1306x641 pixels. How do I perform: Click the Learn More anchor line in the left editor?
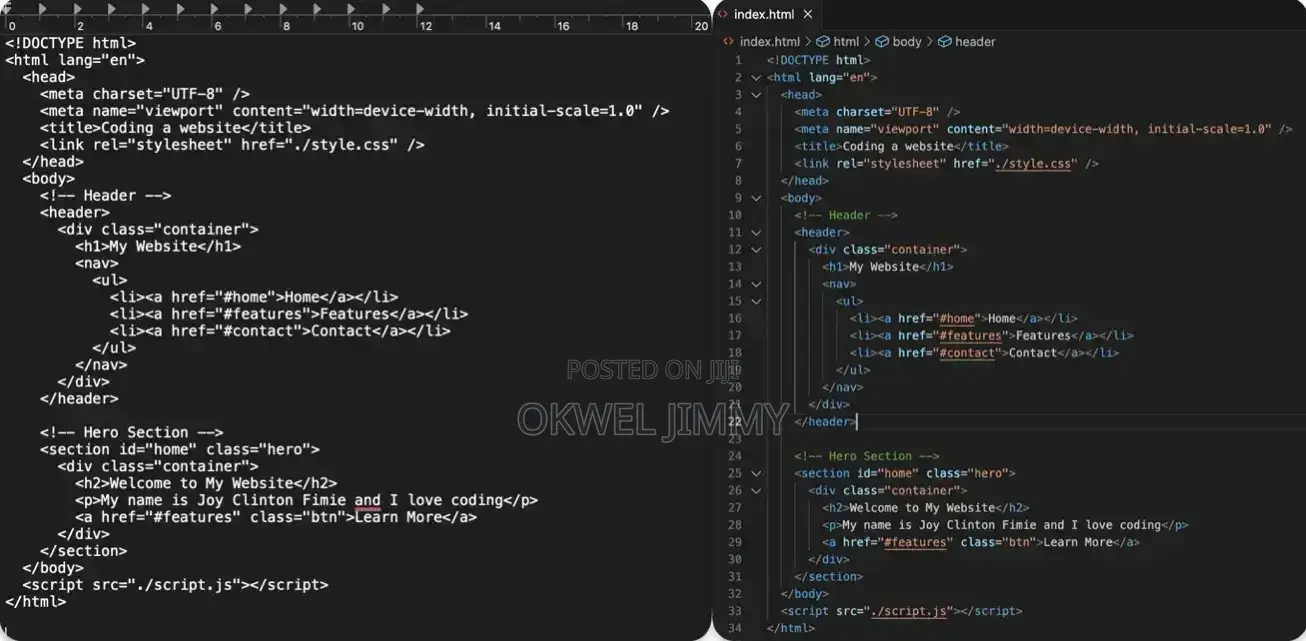(276, 517)
